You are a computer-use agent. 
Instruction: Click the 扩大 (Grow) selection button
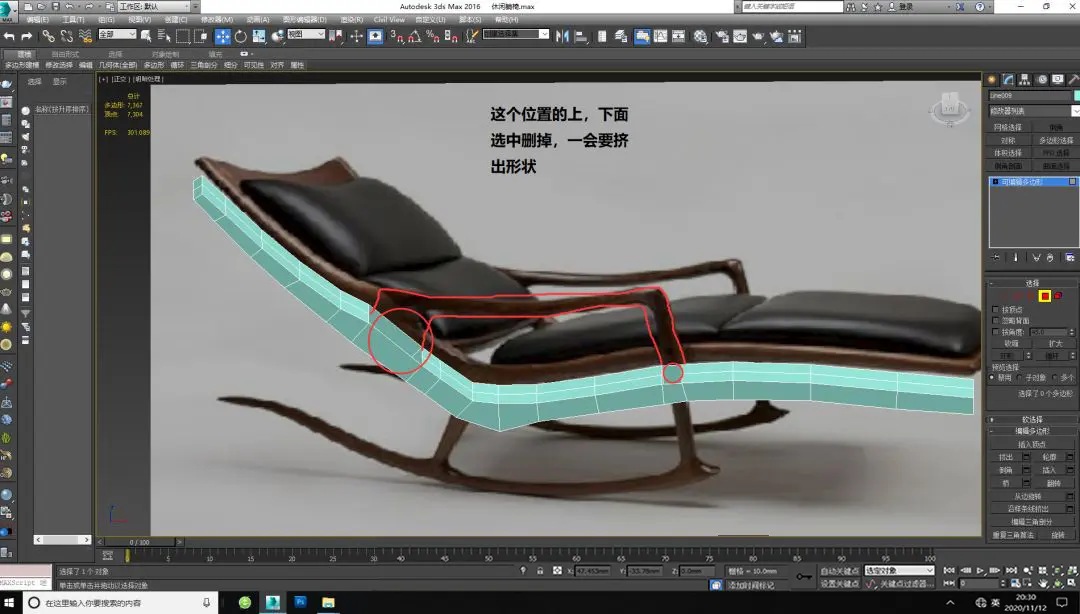[x=1055, y=342]
